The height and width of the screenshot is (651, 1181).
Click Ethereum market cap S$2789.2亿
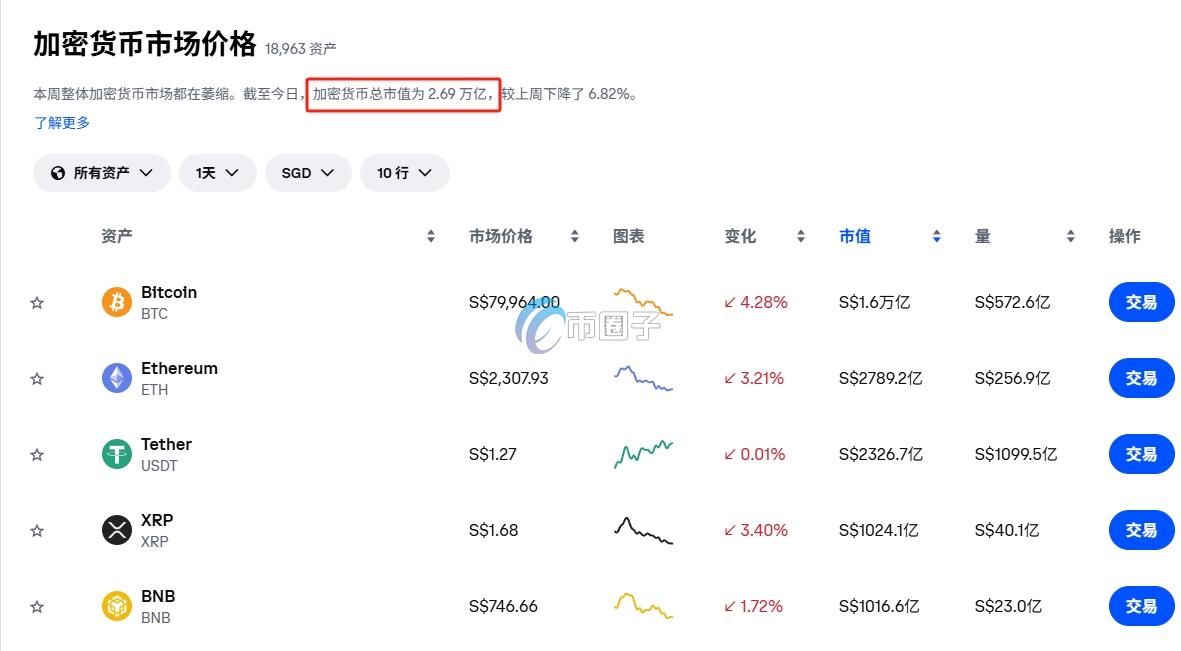880,378
